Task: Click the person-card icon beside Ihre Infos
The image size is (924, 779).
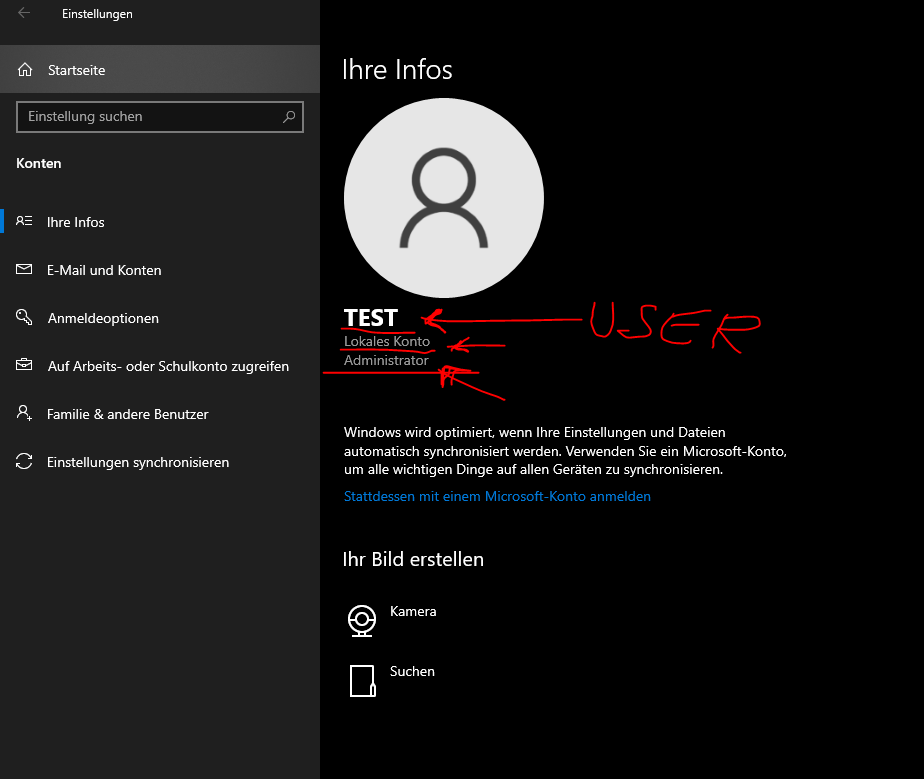Action: pyautogui.click(x=24, y=221)
